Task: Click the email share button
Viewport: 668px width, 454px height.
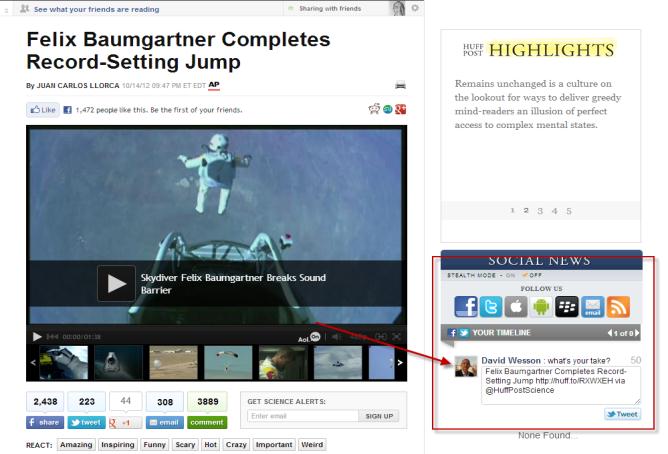Action: click(x=165, y=422)
